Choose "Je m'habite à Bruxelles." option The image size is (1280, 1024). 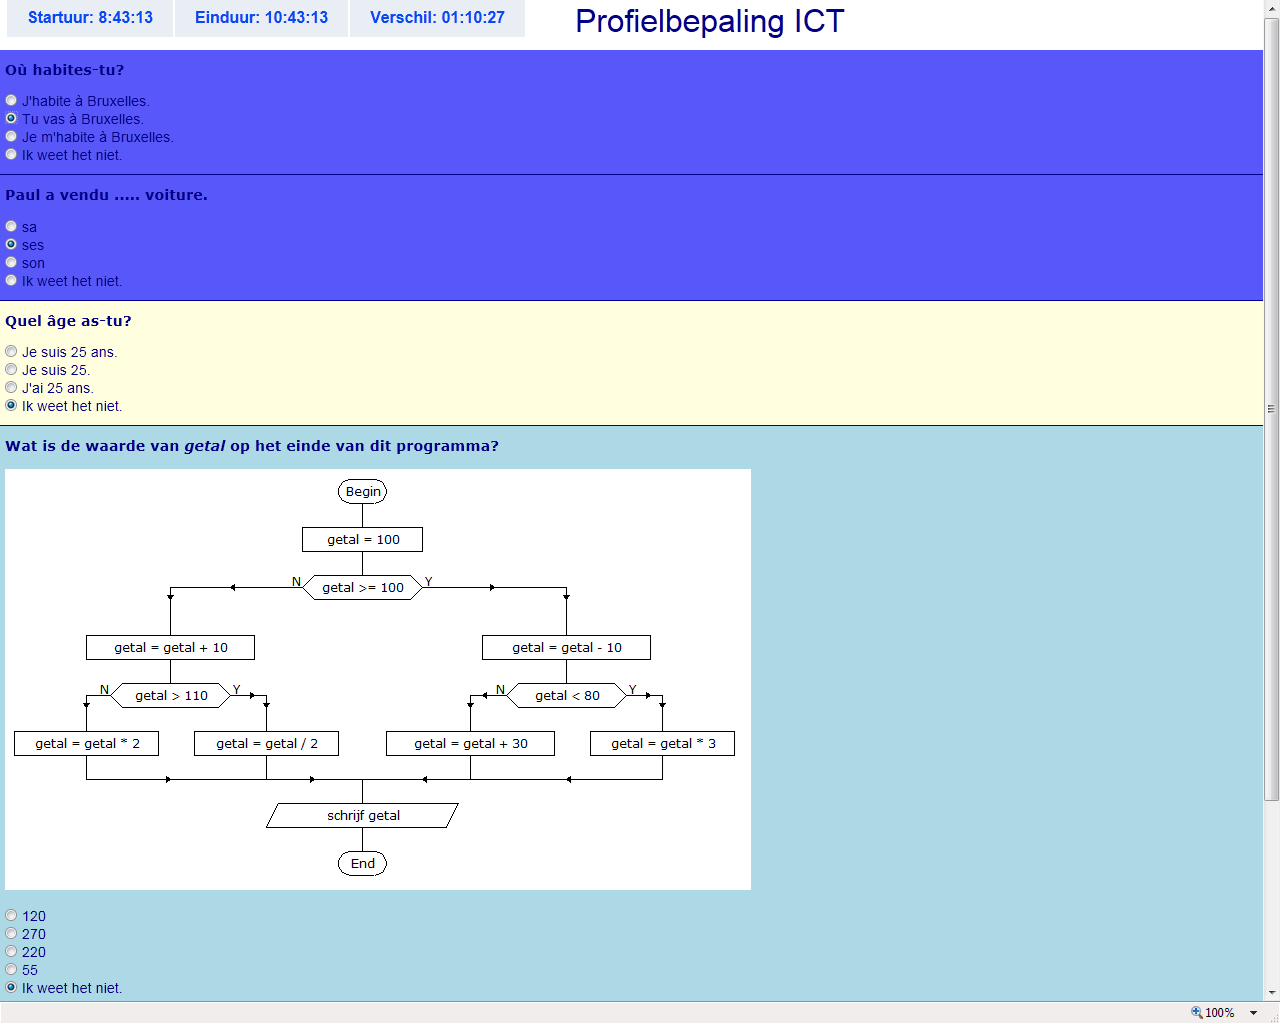[11, 137]
